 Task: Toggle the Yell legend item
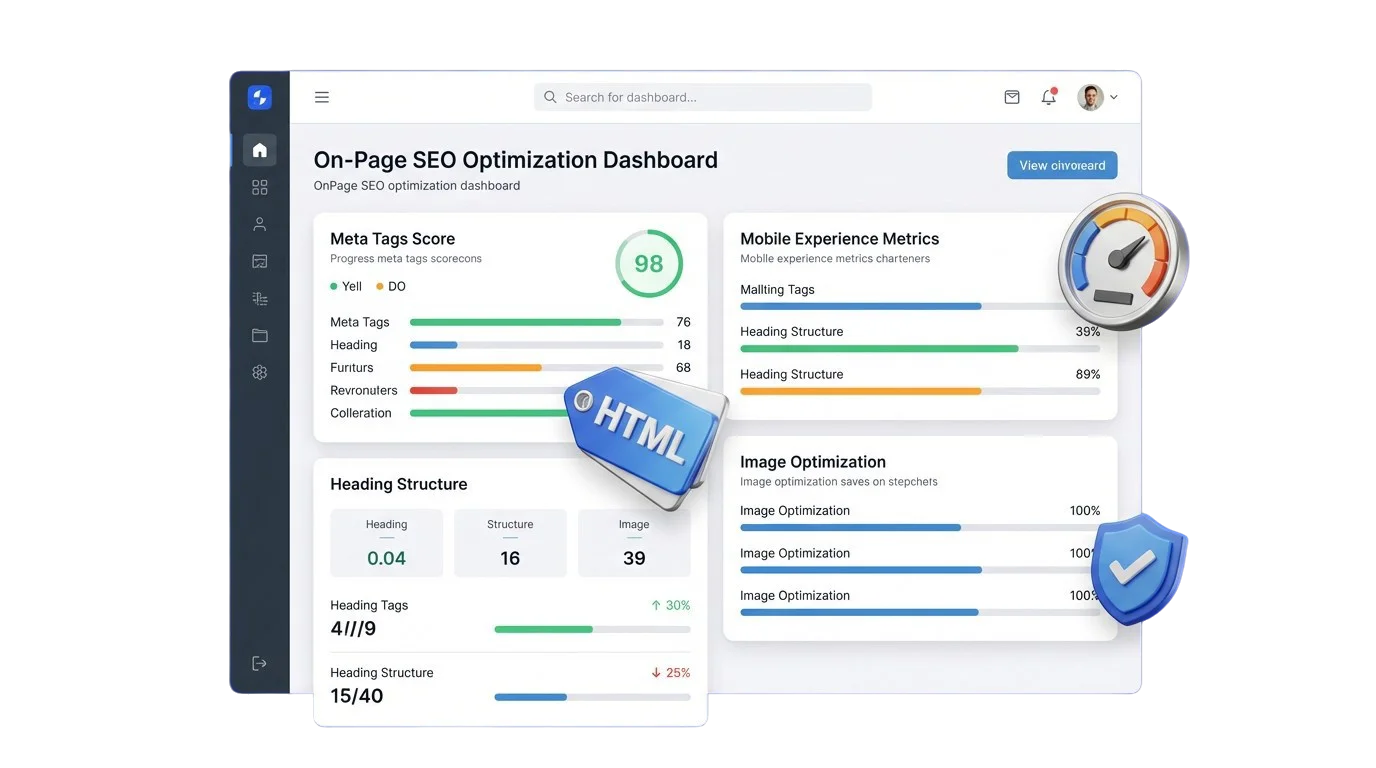tap(346, 286)
